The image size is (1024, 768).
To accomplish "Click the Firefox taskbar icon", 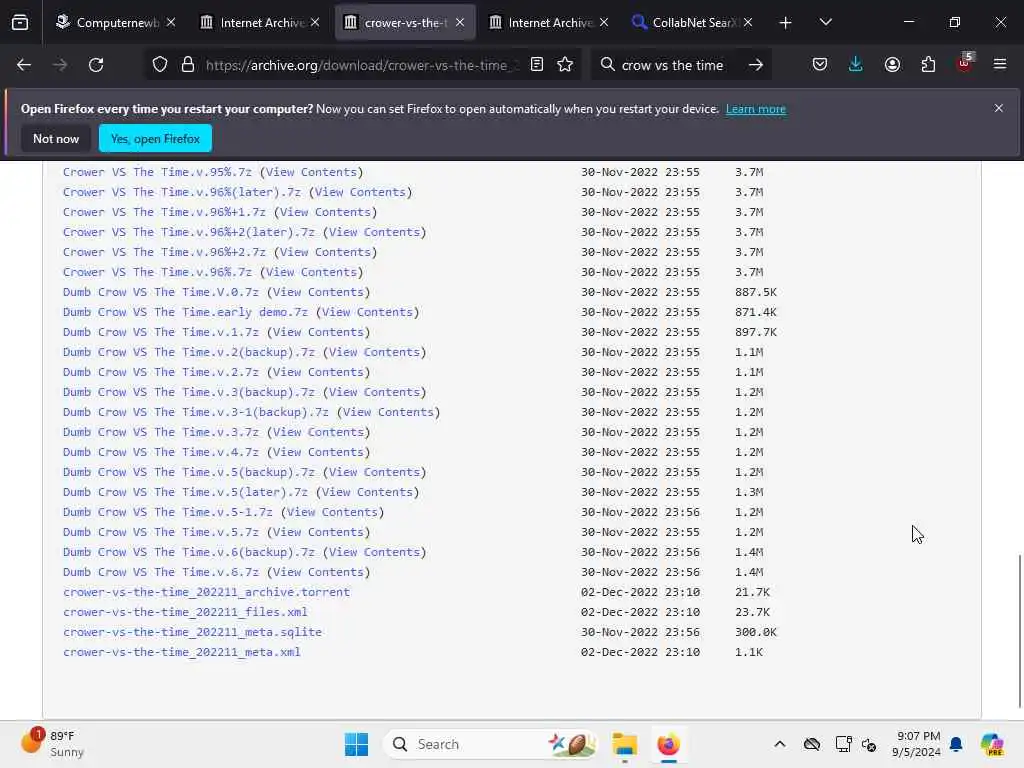I will [x=668, y=744].
